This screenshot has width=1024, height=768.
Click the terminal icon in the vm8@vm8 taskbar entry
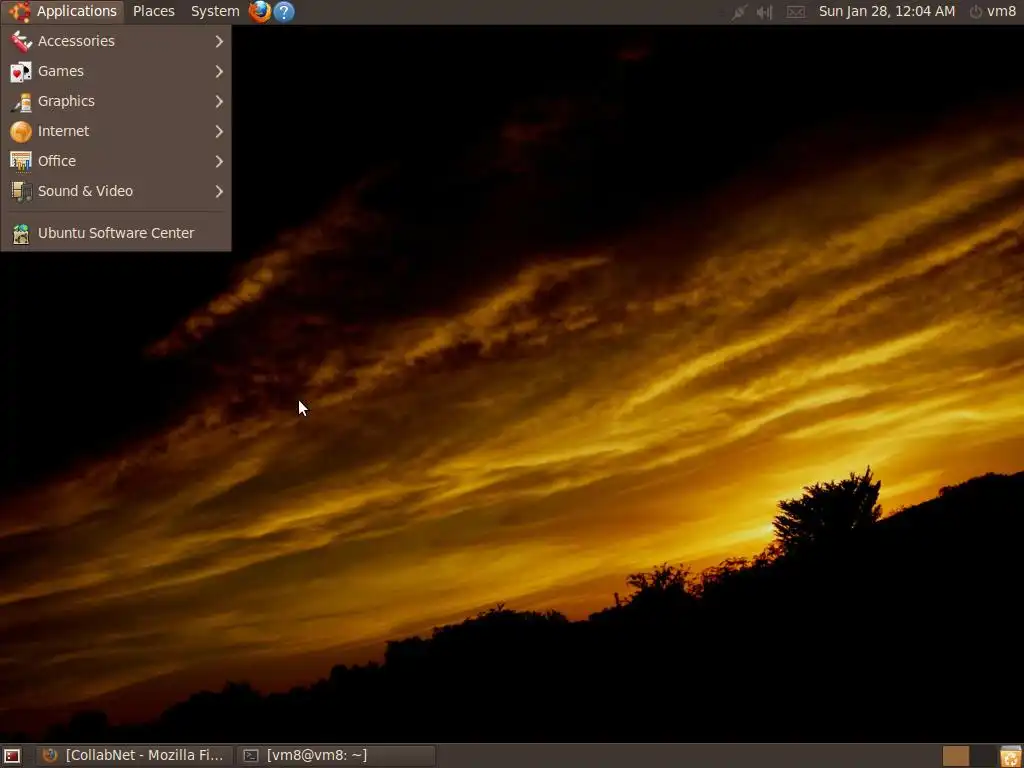(251, 756)
